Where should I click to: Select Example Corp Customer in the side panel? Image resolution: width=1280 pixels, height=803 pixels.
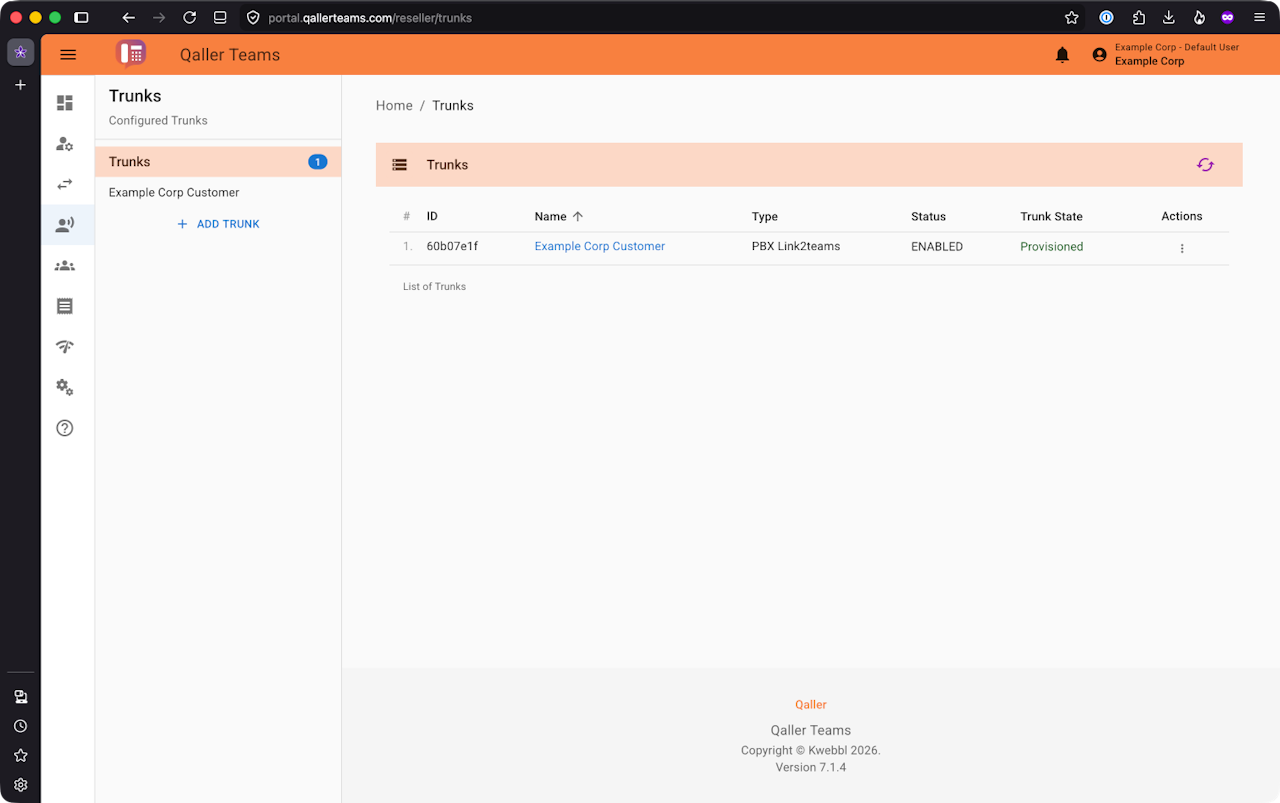(x=218, y=192)
